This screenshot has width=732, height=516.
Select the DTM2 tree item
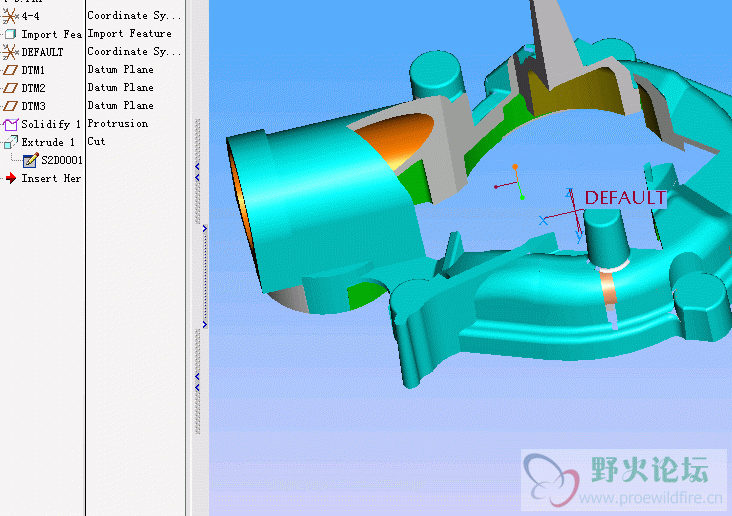34,88
